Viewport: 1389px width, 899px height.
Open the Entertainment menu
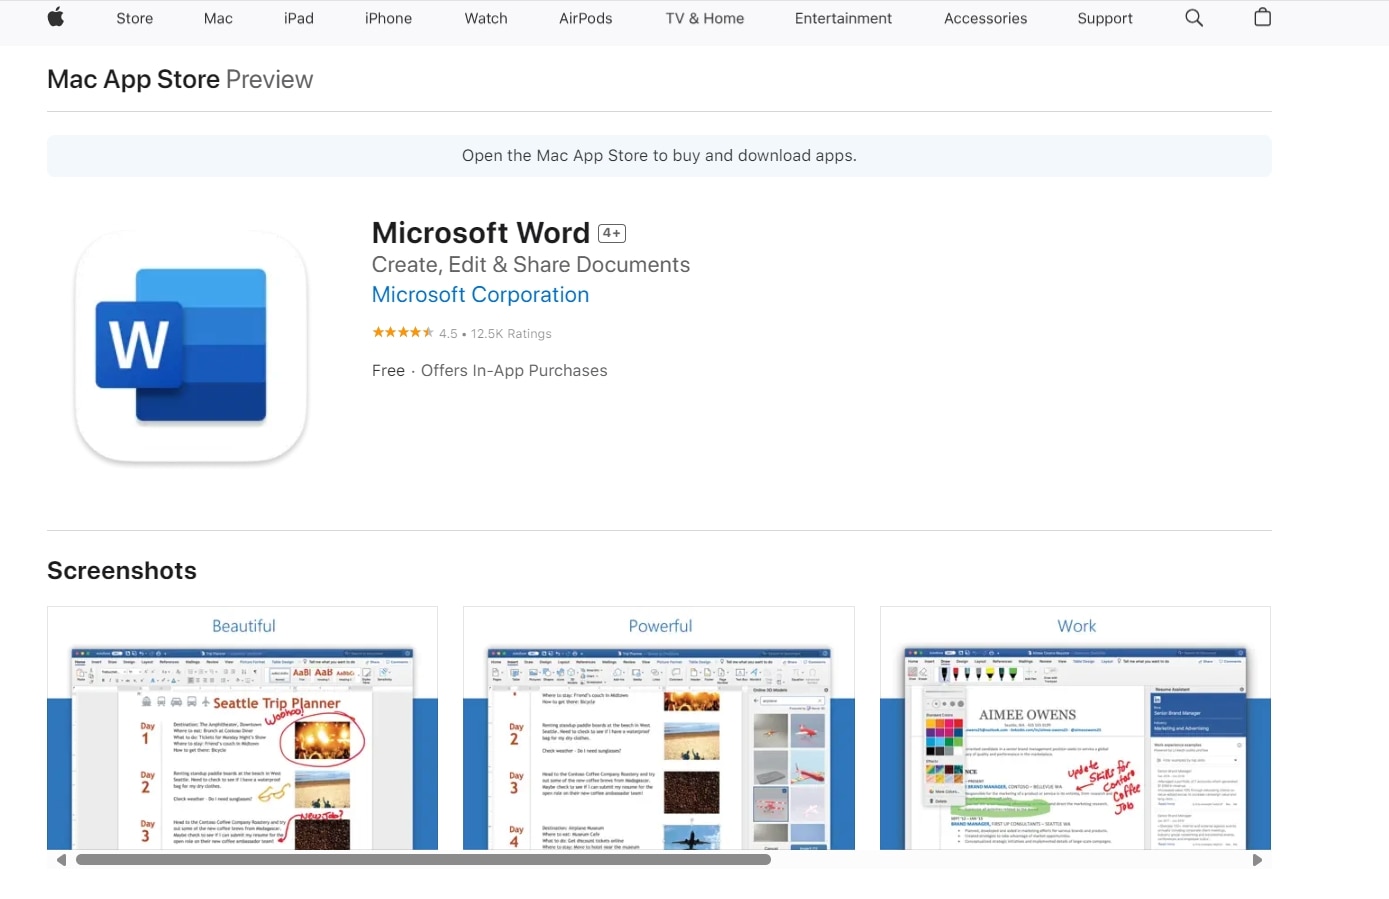[843, 18]
